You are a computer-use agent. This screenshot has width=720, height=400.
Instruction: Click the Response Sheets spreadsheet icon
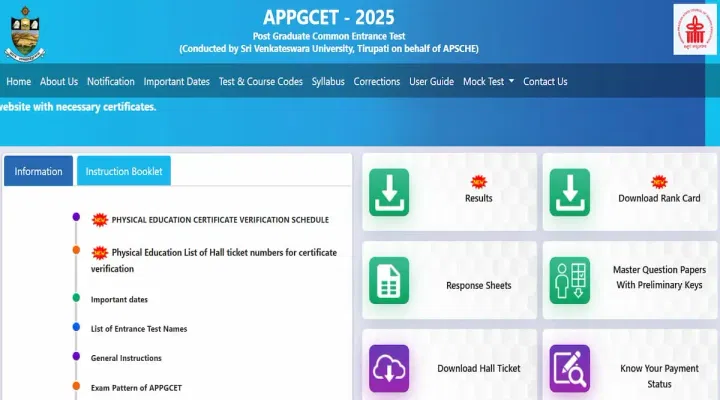point(389,280)
